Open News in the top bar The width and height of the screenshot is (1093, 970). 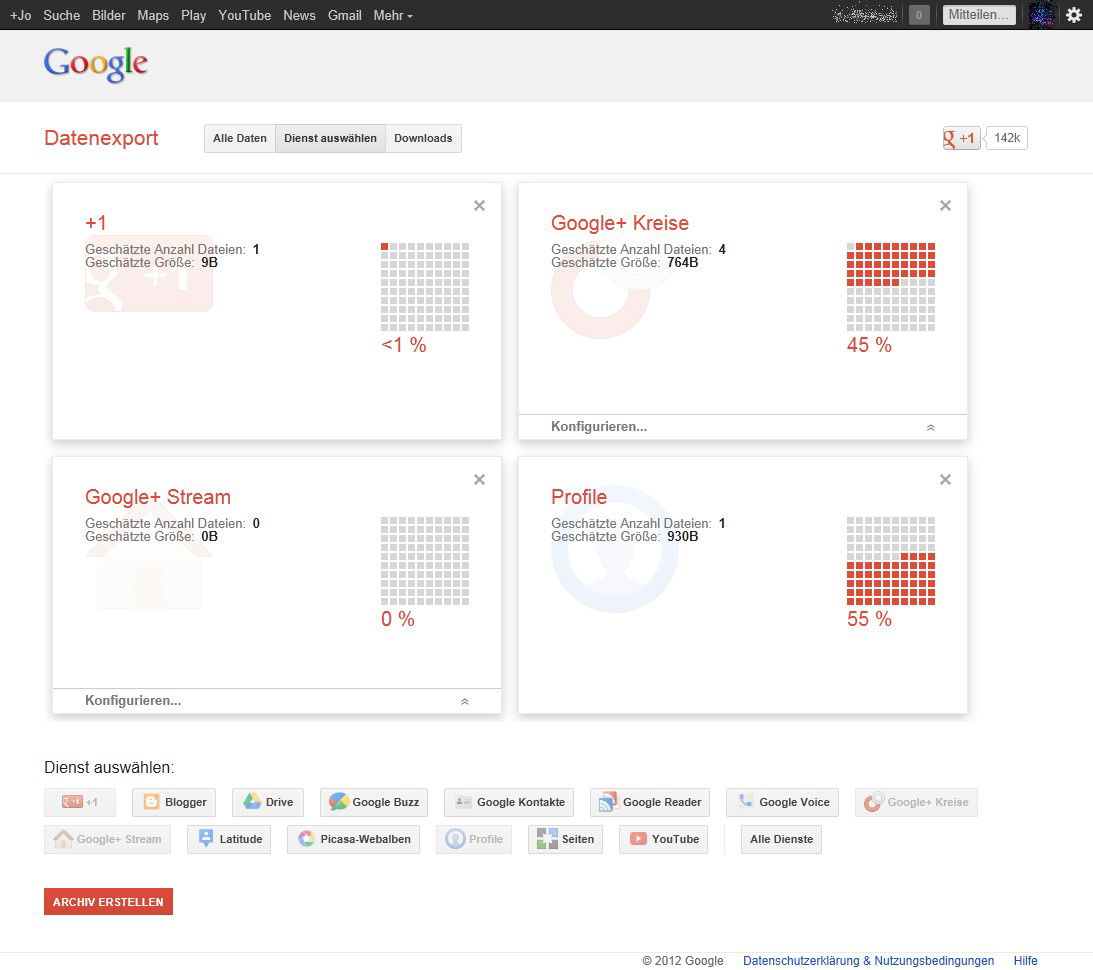299,15
